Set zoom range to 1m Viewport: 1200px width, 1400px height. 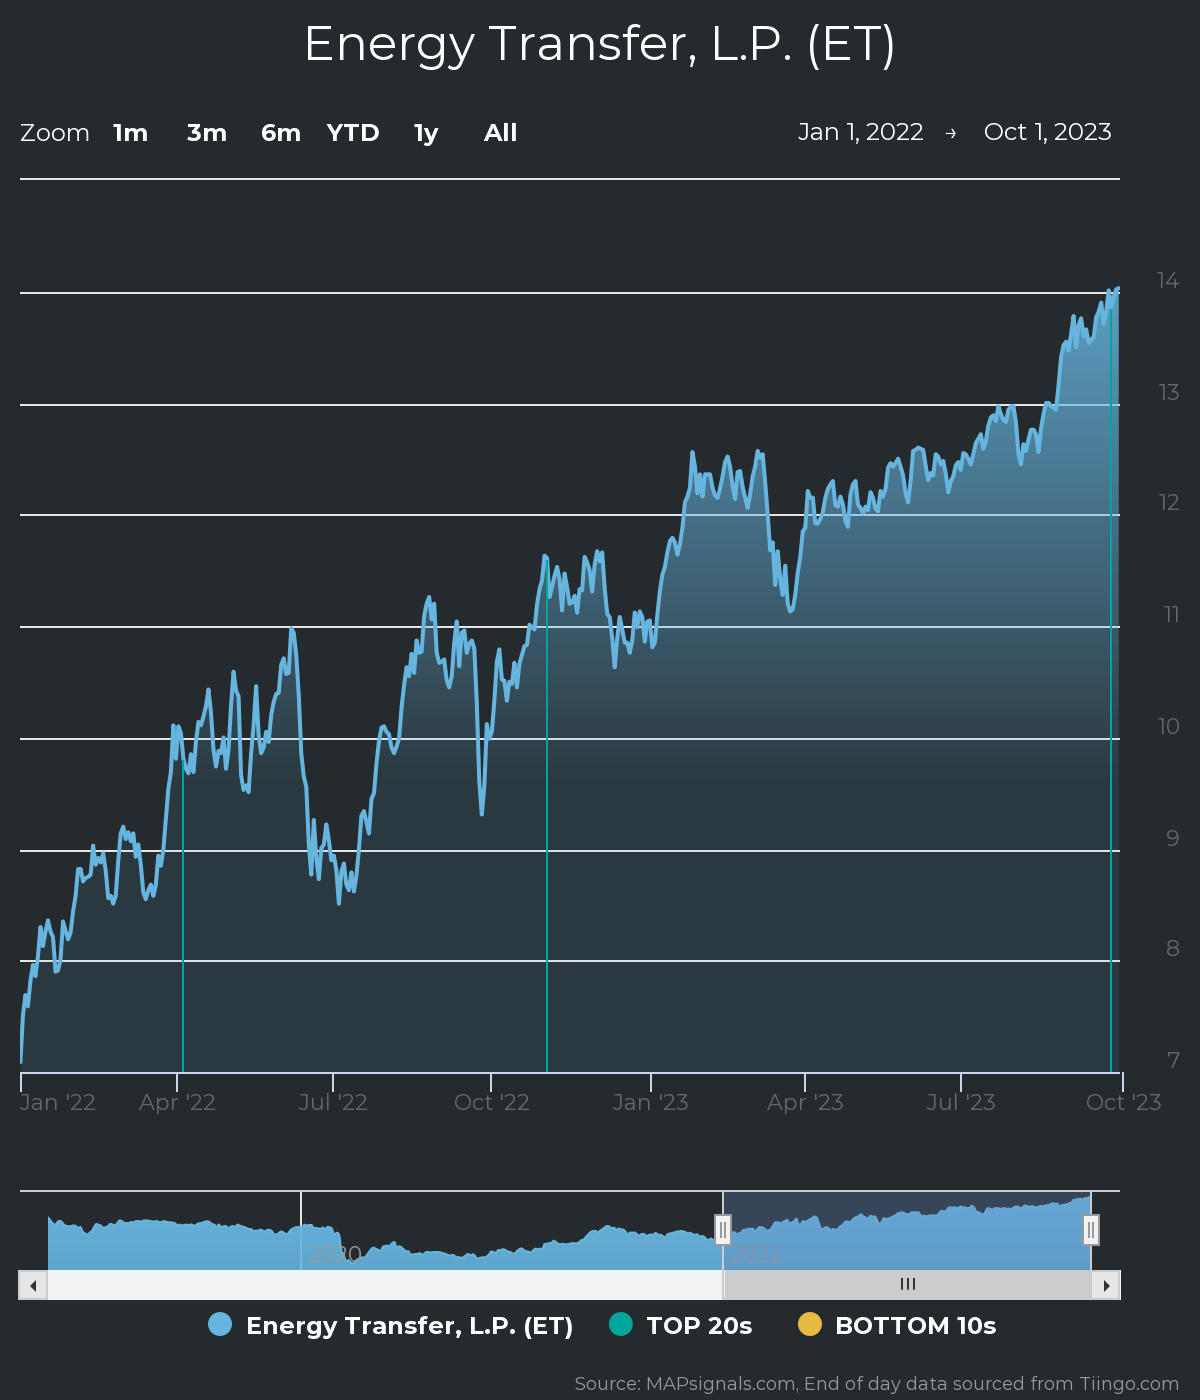coord(131,133)
